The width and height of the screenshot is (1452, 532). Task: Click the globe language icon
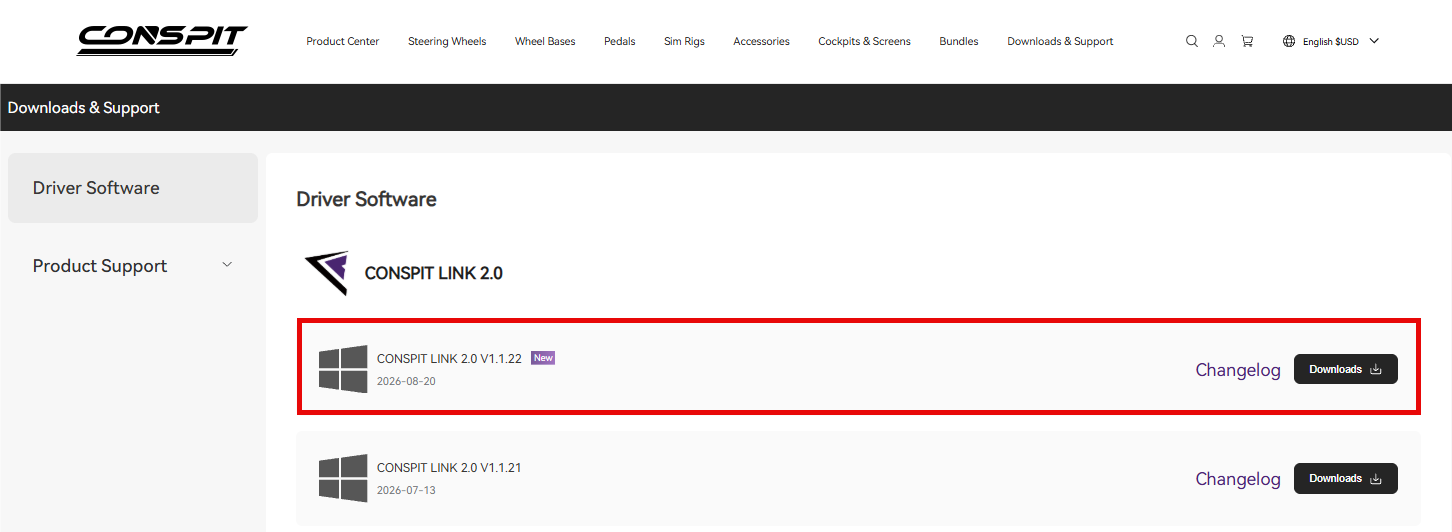click(x=1289, y=41)
